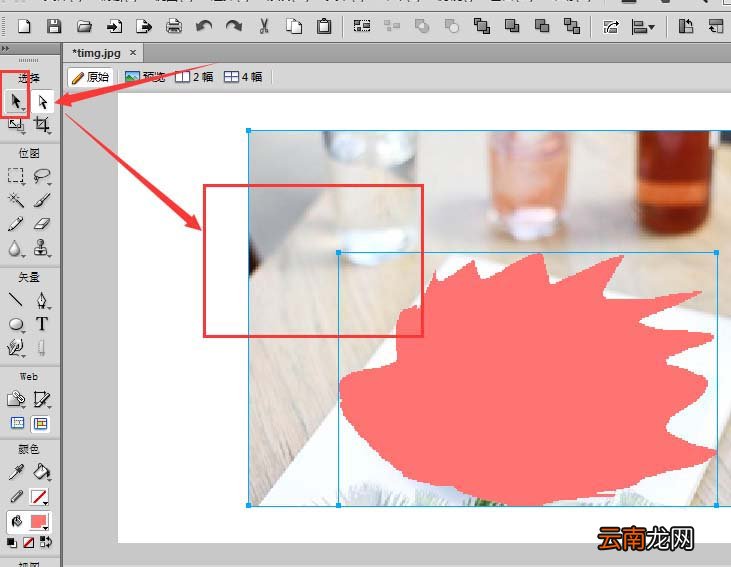Select the Pen tool
731x567 pixels.
pyautogui.click(x=42, y=300)
